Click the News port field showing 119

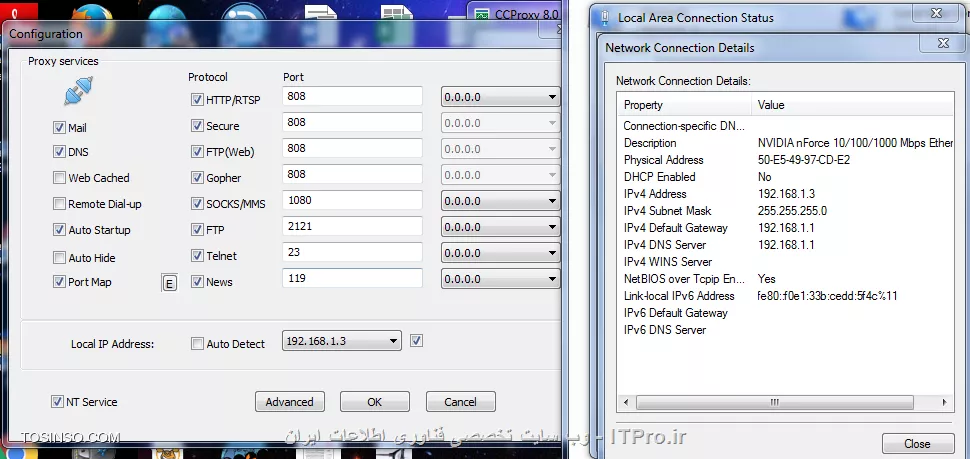[x=352, y=278]
